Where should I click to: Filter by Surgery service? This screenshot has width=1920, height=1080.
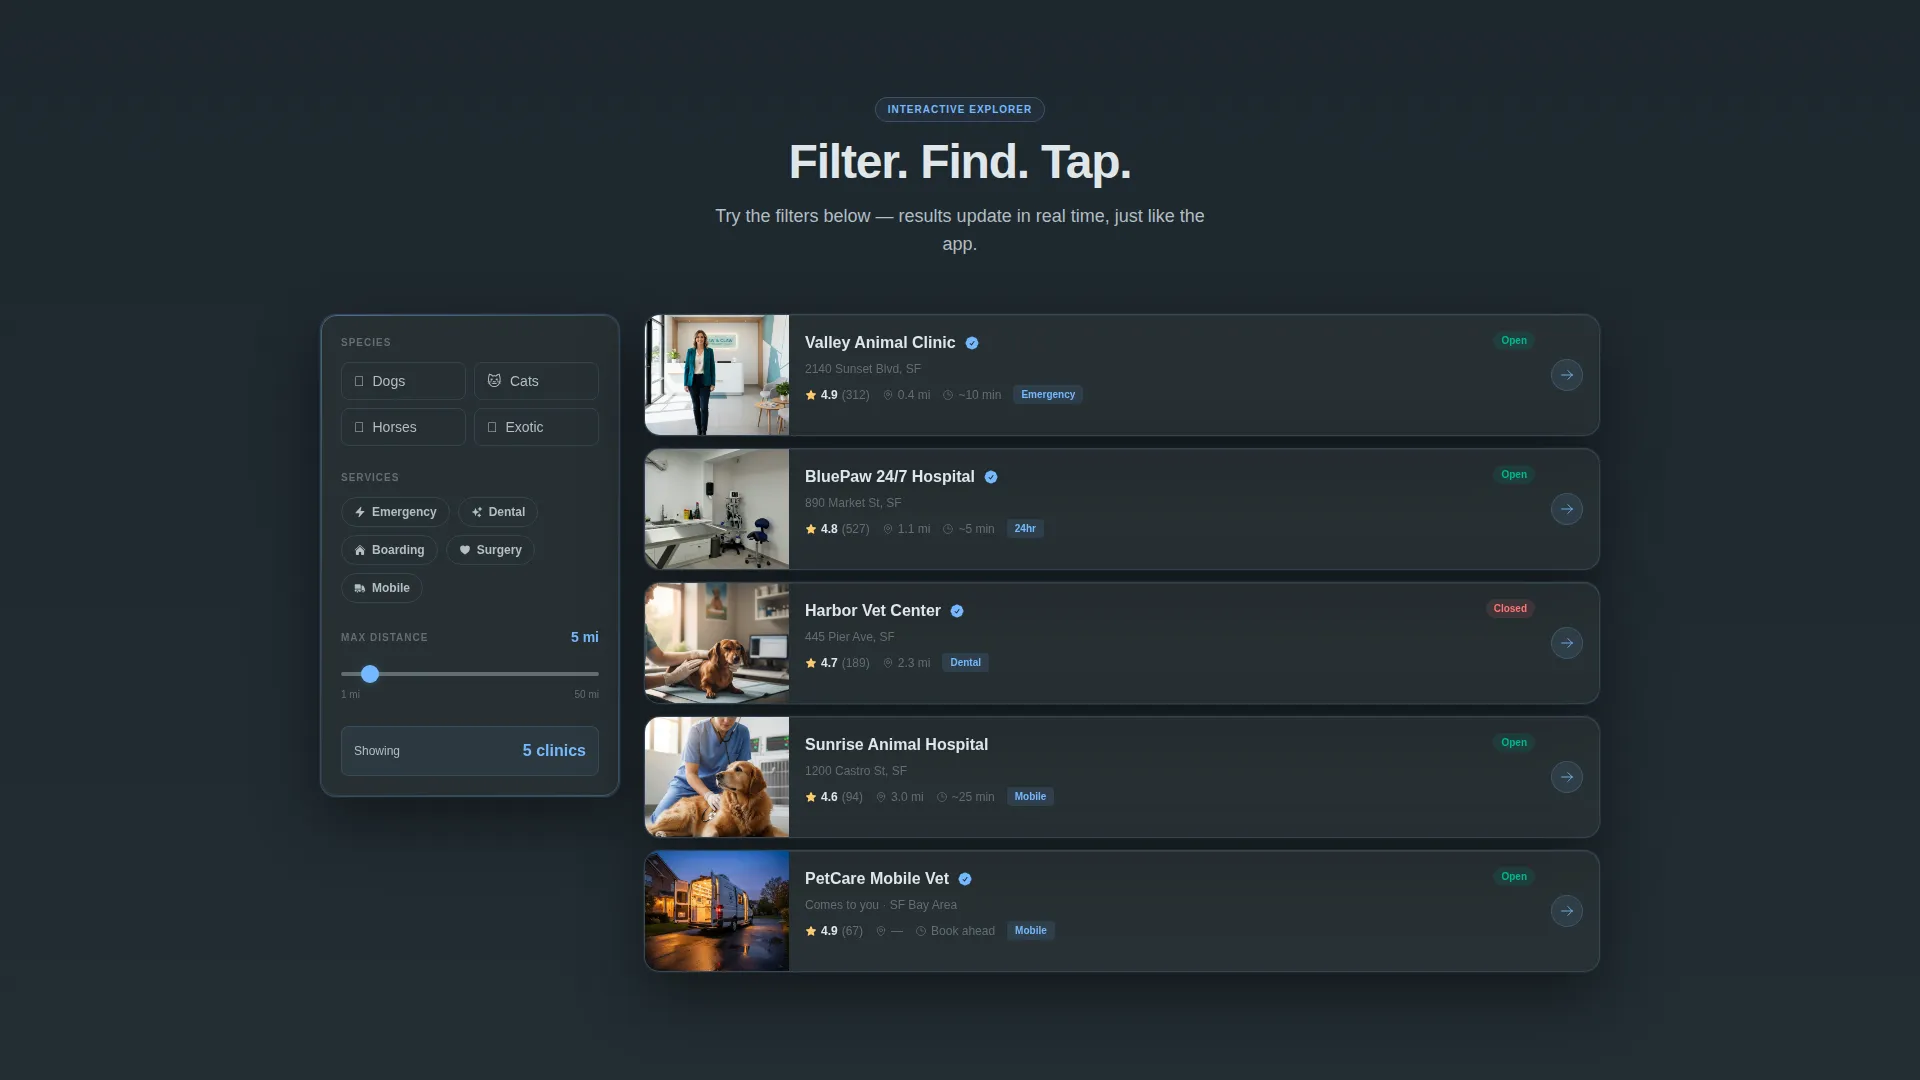point(490,550)
